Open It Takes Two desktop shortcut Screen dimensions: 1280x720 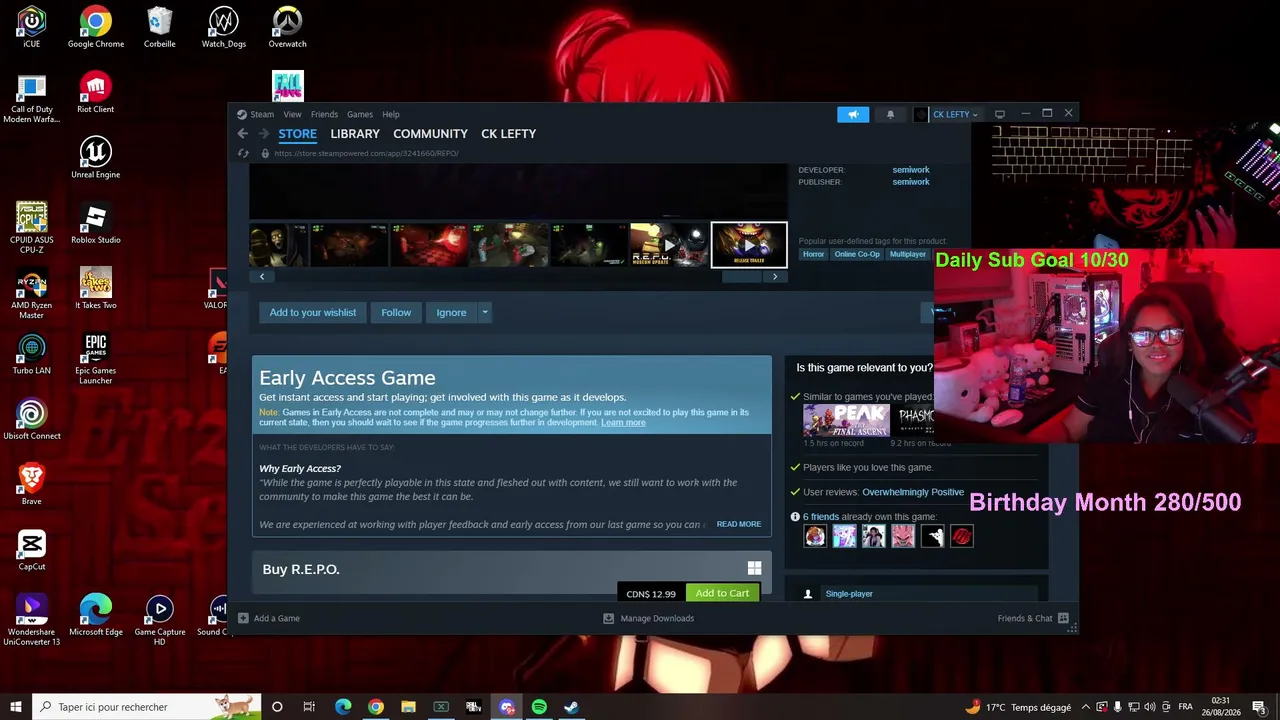click(x=96, y=288)
